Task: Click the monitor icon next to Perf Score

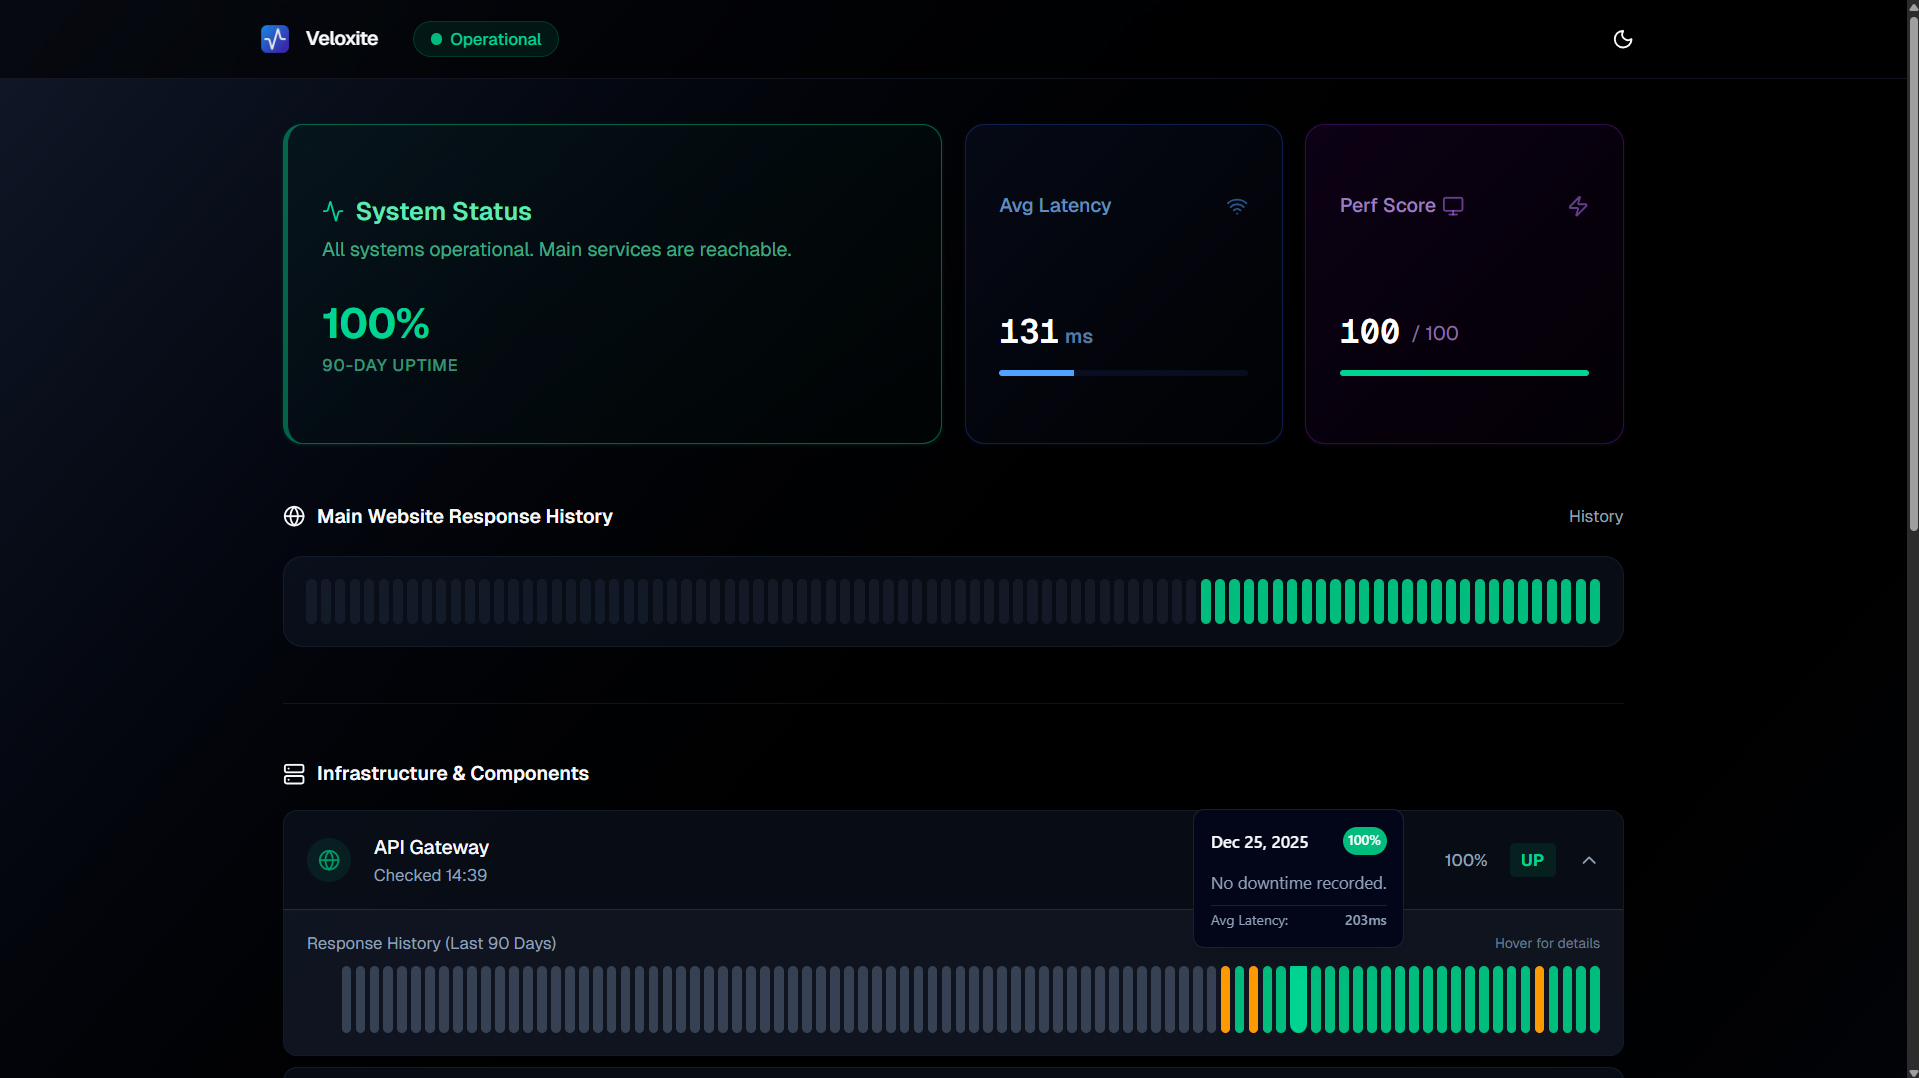Action: pos(1453,205)
